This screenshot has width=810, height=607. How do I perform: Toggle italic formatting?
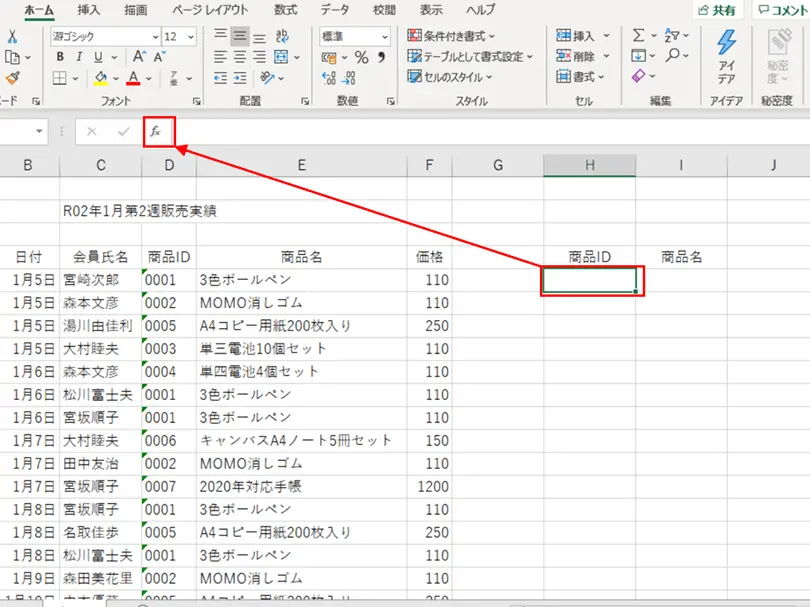(78, 58)
